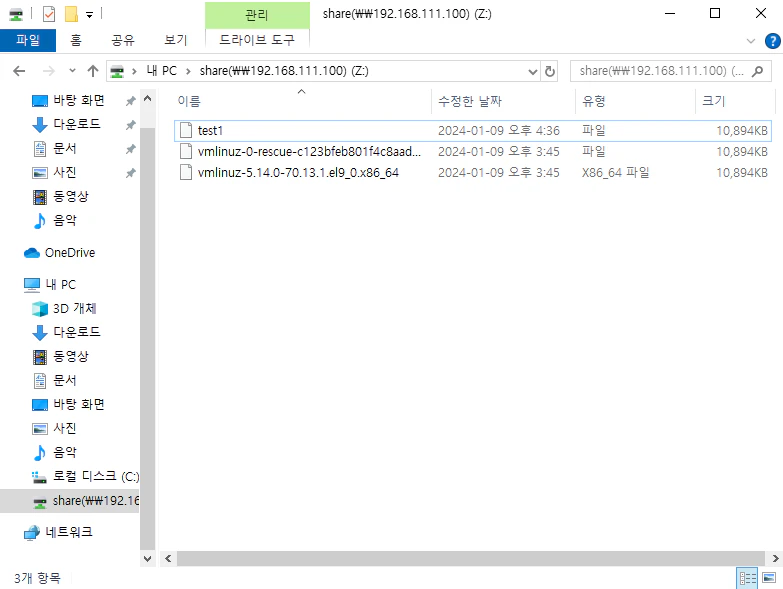The width and height of the screenshot is (783, 589).
Task: Click X86_64 파일 type cell
Action: click(x=615, y=173)
